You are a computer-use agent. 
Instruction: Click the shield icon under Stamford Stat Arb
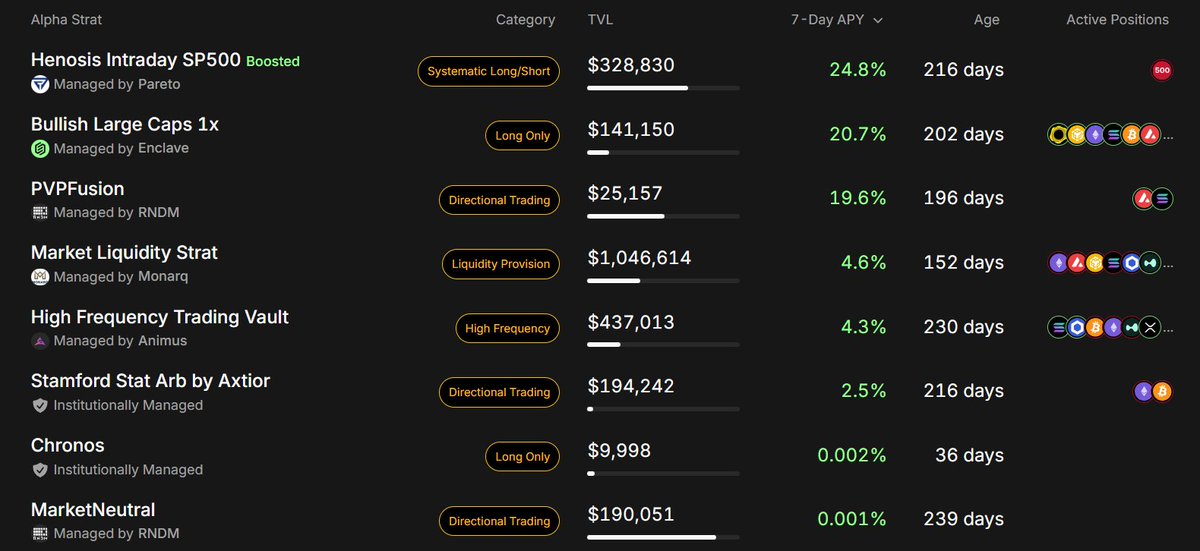pyautogui.click(x=40, y=405)
